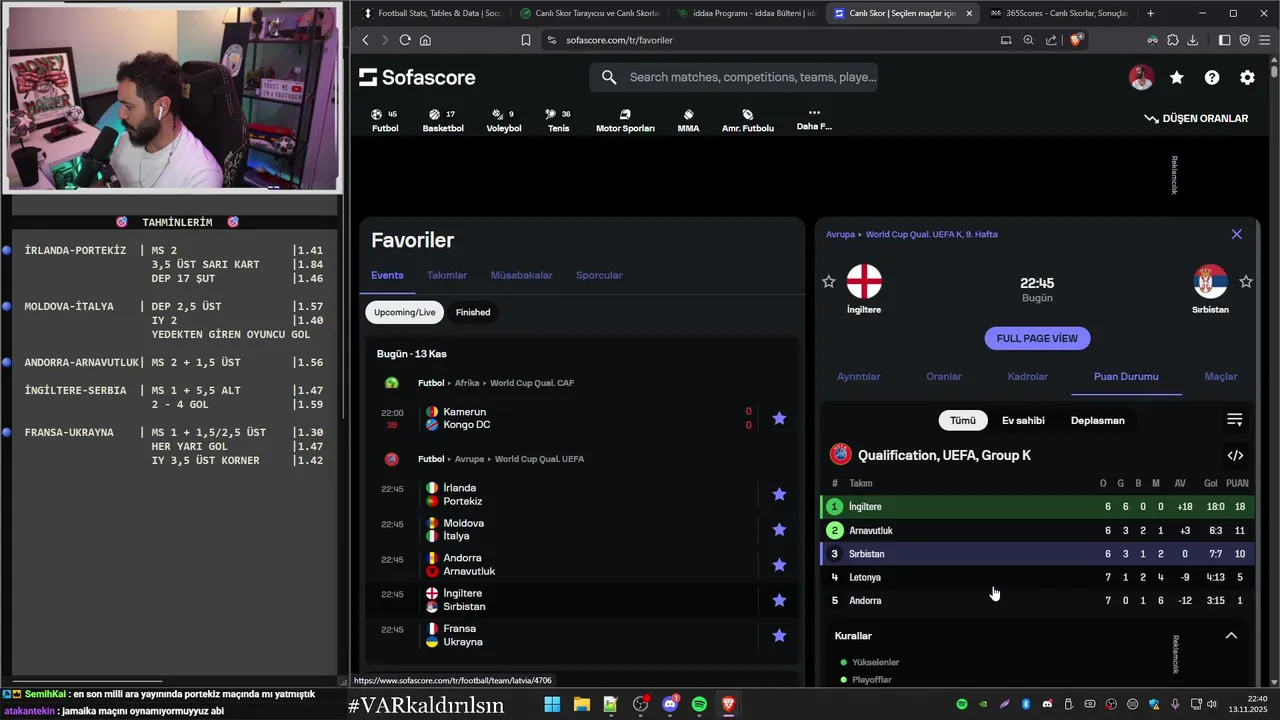Click the embed code icon for Group K
The image size is (1280, 720).
pos(1235,455)
